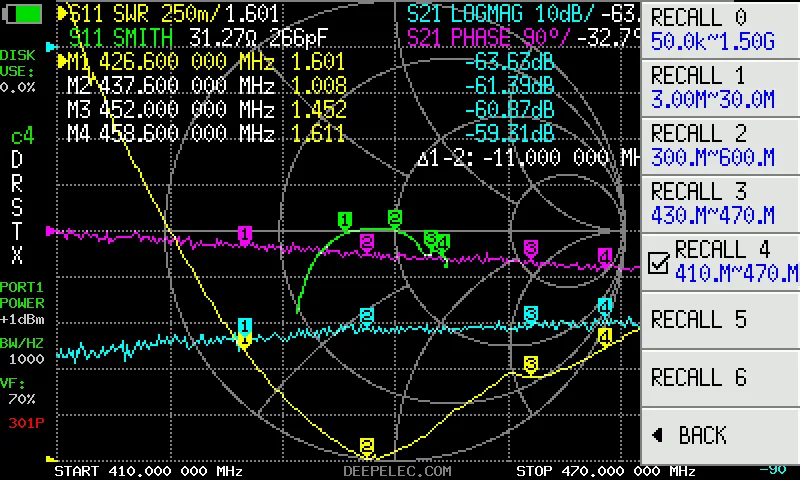Activate marker M3 row 452.000 MHz
Image resolution: width=800 pixels, height=480 pixels.
coord(207,109)
